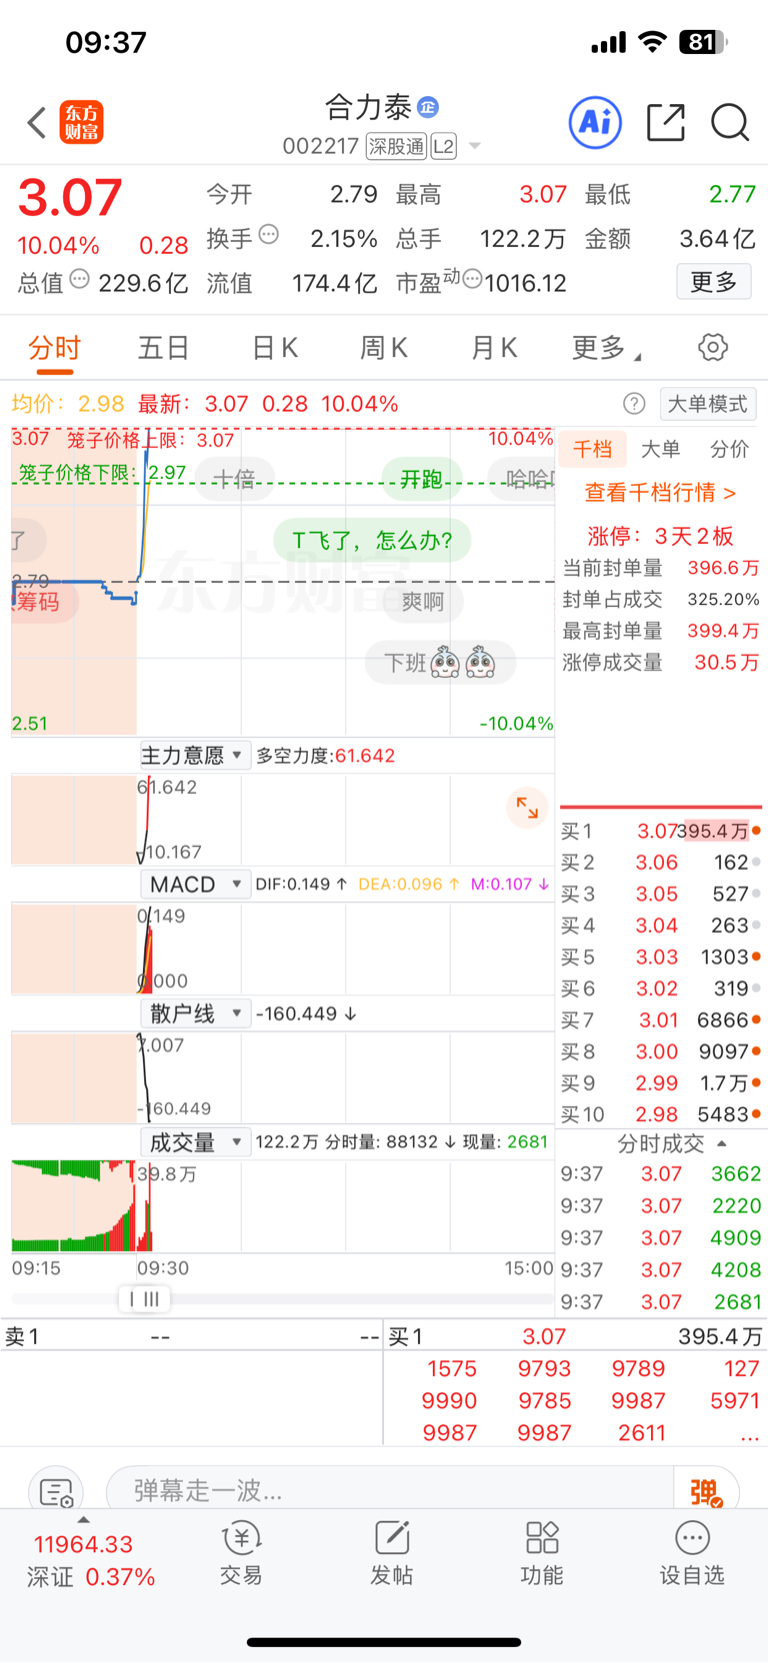Image resolution: width=768 pixels, height=1663 pixels.
Task: Tap the 弹幕走一波 comment input field
Action: tap(390, 1492)
